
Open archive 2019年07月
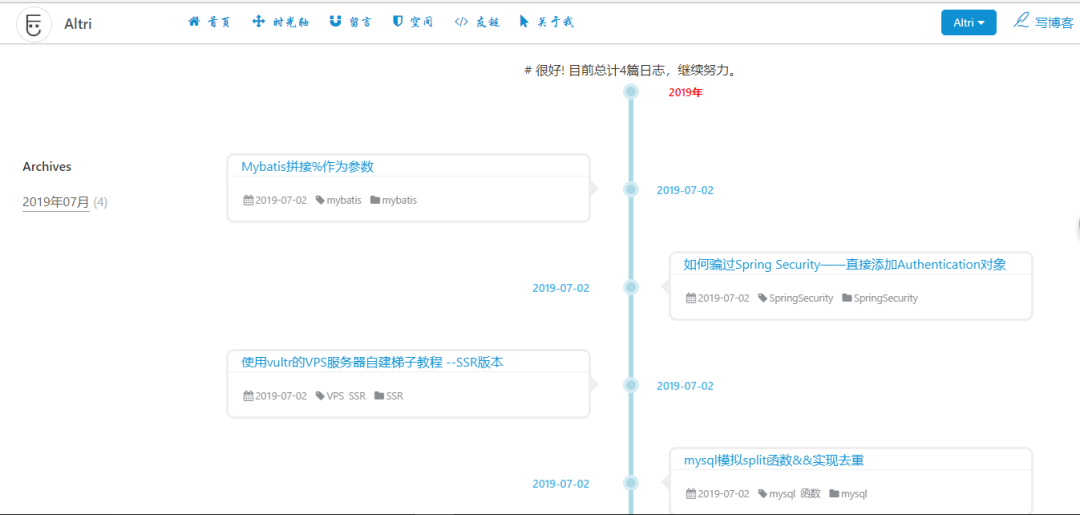pos(56,202)
